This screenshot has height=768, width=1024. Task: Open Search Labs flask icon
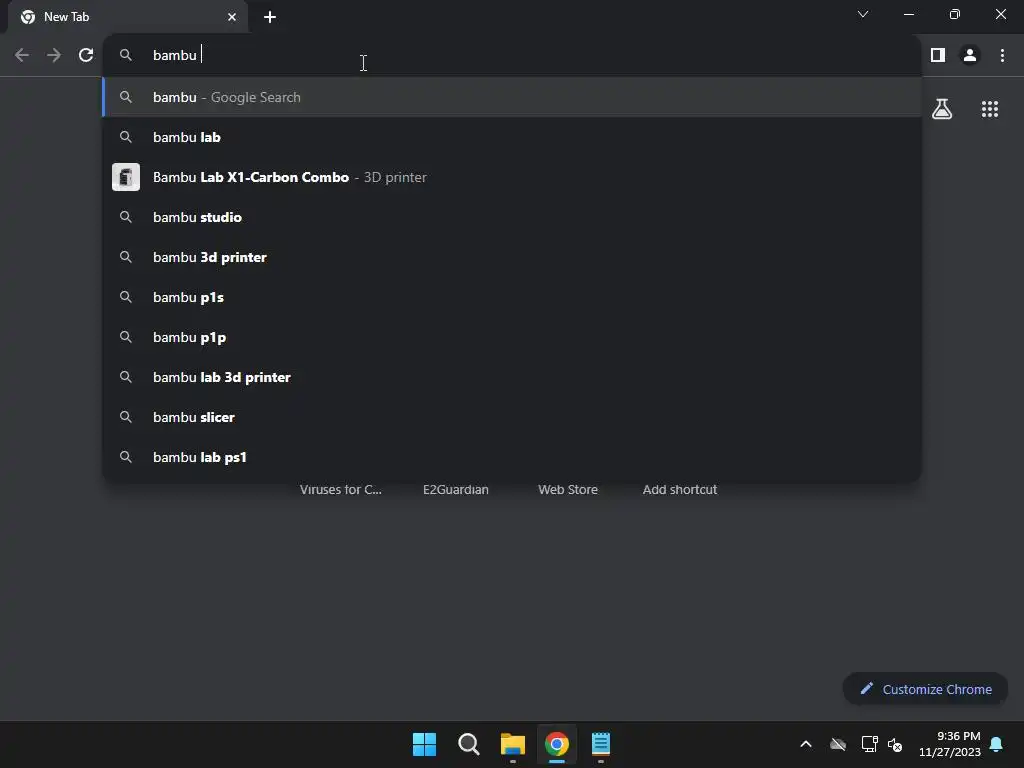tap(942, 109)
